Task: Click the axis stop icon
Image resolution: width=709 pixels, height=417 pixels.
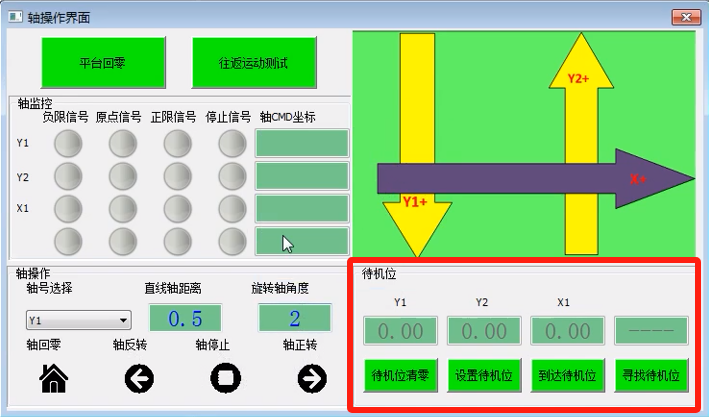Action: (x=225, y=378)
